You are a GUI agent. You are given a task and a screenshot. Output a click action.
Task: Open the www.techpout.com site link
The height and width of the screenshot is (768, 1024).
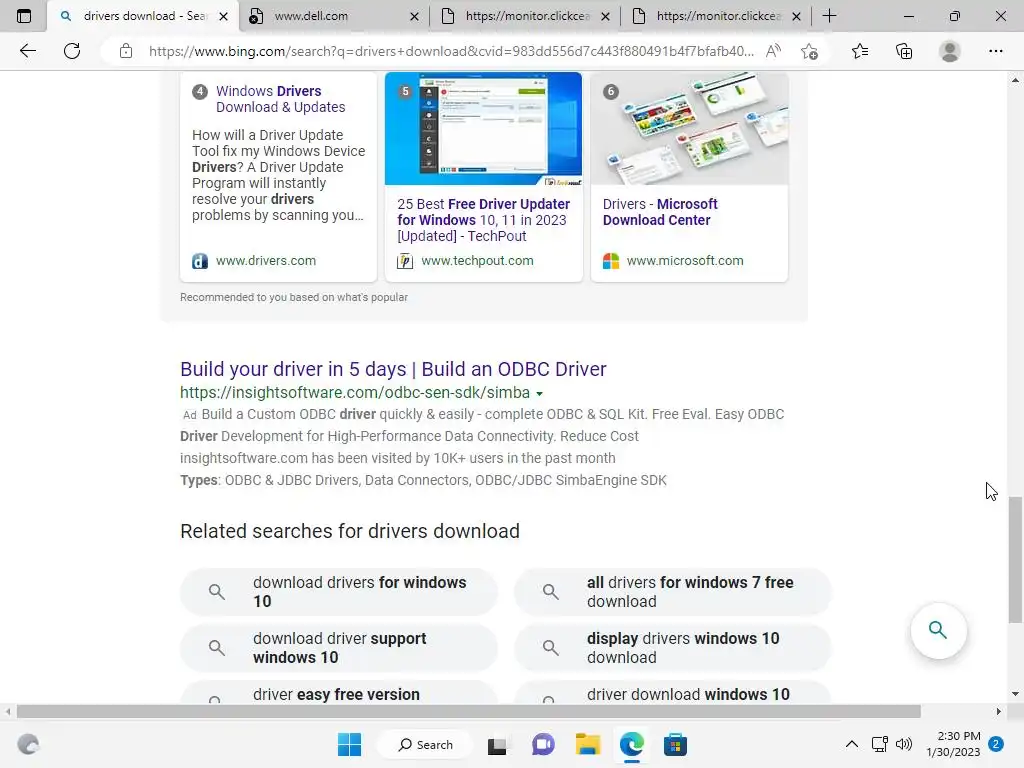[x=477, y=261]
